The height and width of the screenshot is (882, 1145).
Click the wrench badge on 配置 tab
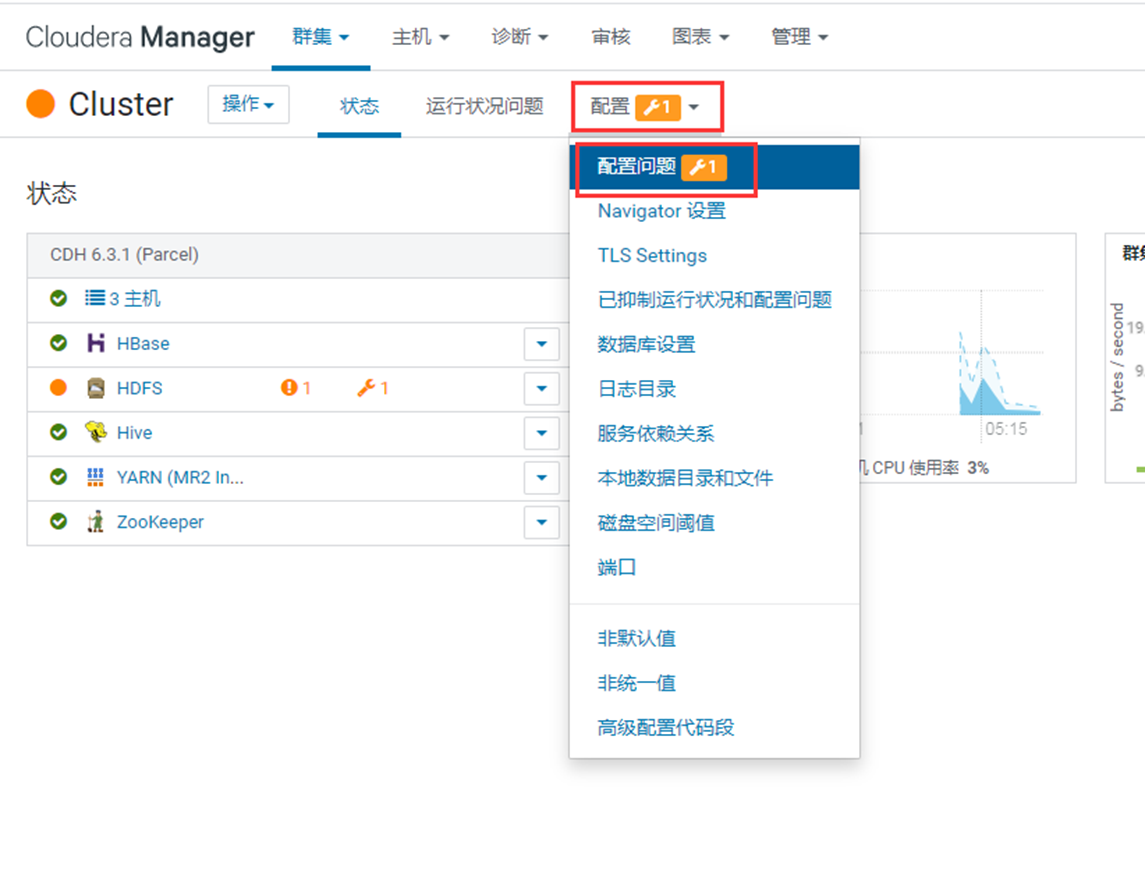(x=658, y=107)
